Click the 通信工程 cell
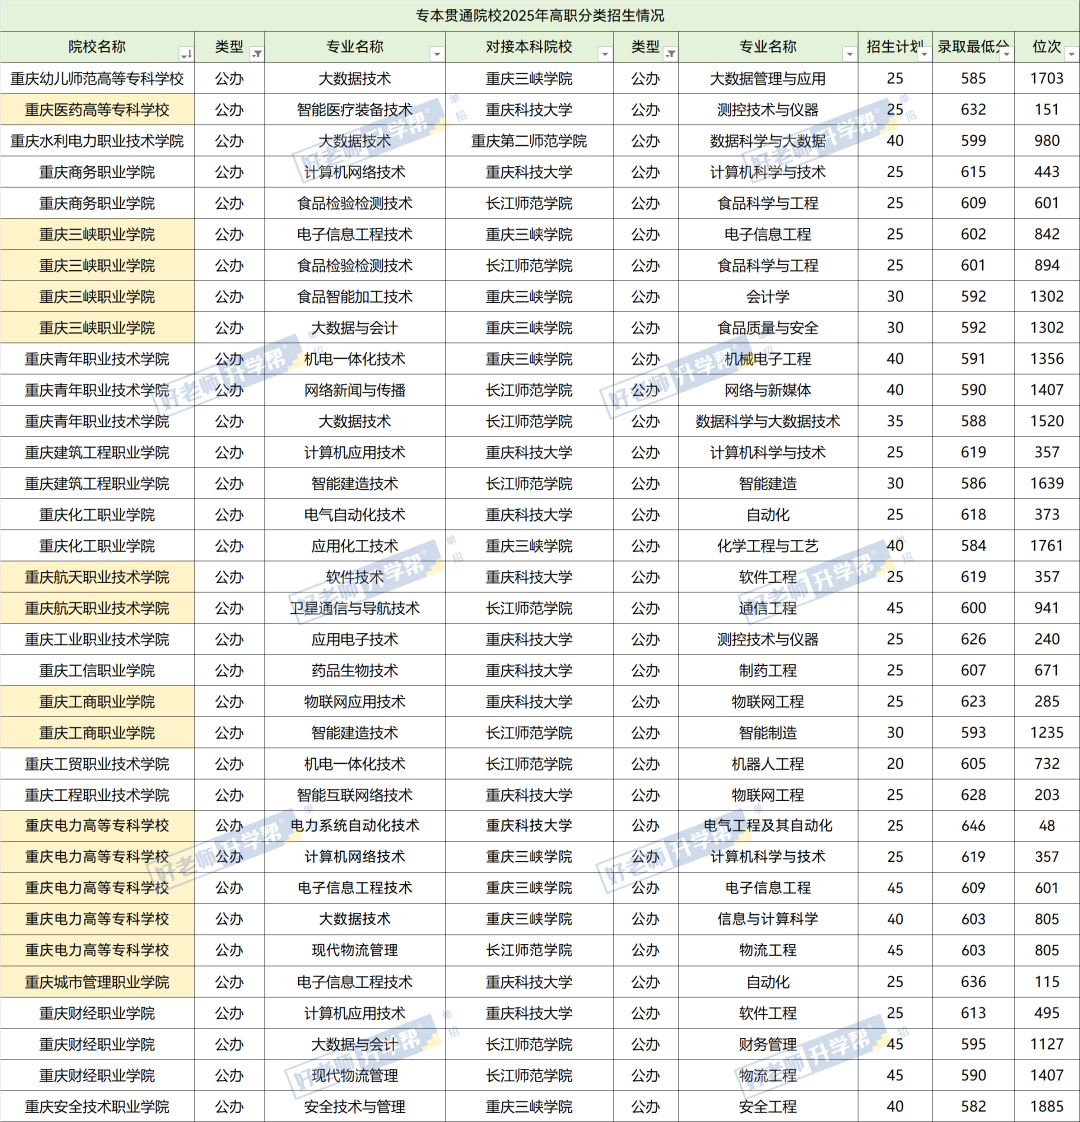 (x=768, y=608)
